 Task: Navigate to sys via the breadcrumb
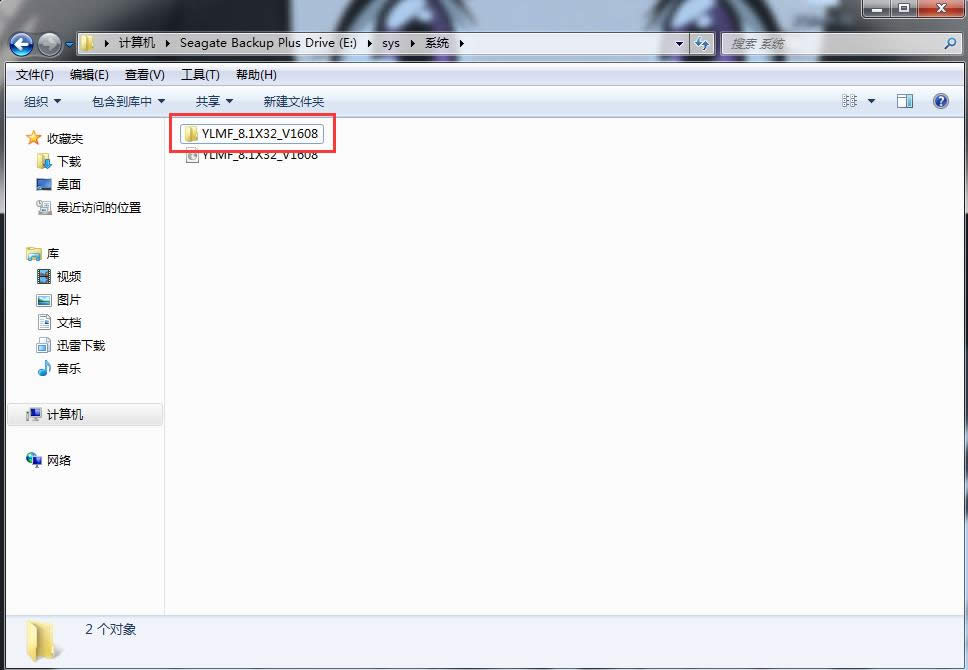391,43
